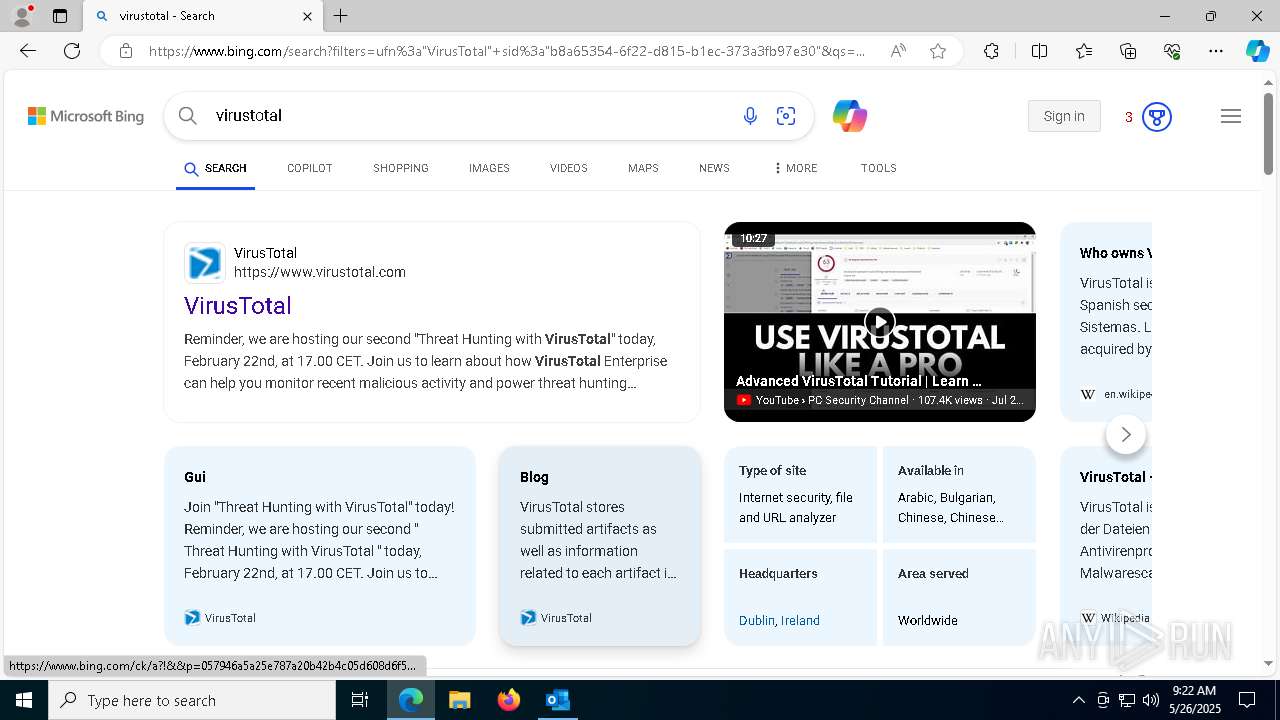The width and height of the screenshot is (1280, 720).
Task: Refresh the page with reload icon
Action: [72, 51]
